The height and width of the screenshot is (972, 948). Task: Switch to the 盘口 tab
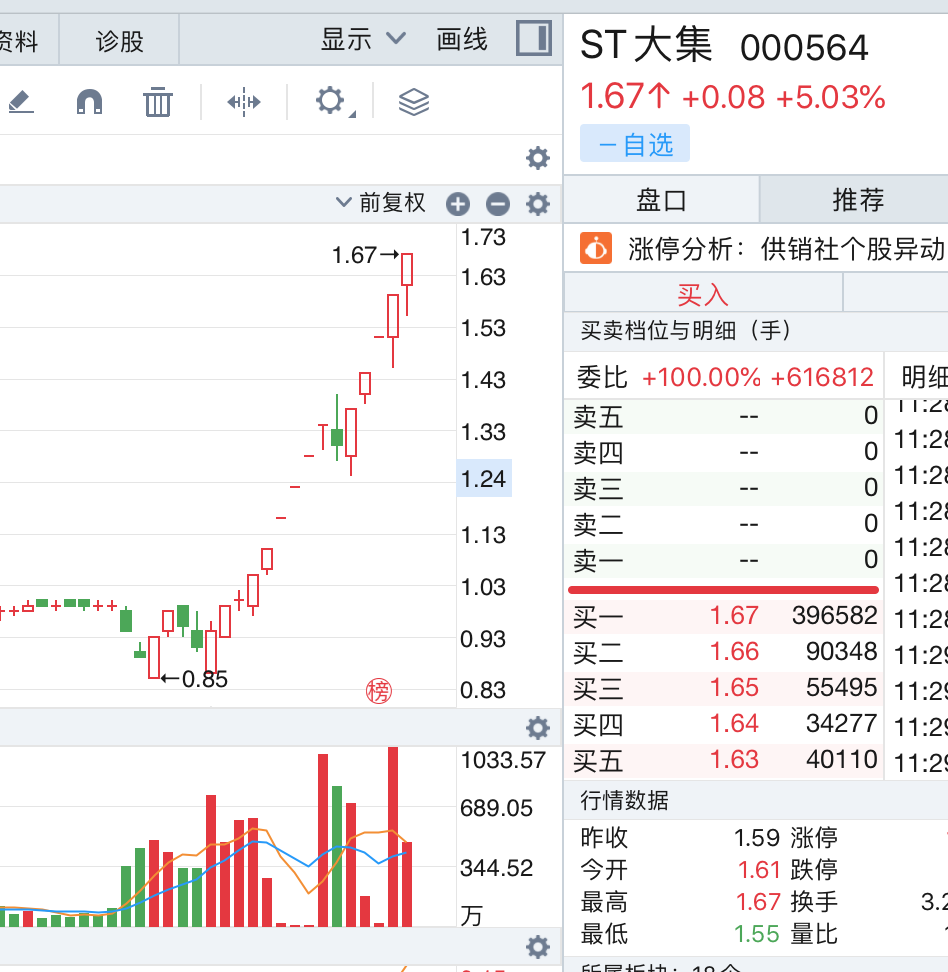[661, 200]
